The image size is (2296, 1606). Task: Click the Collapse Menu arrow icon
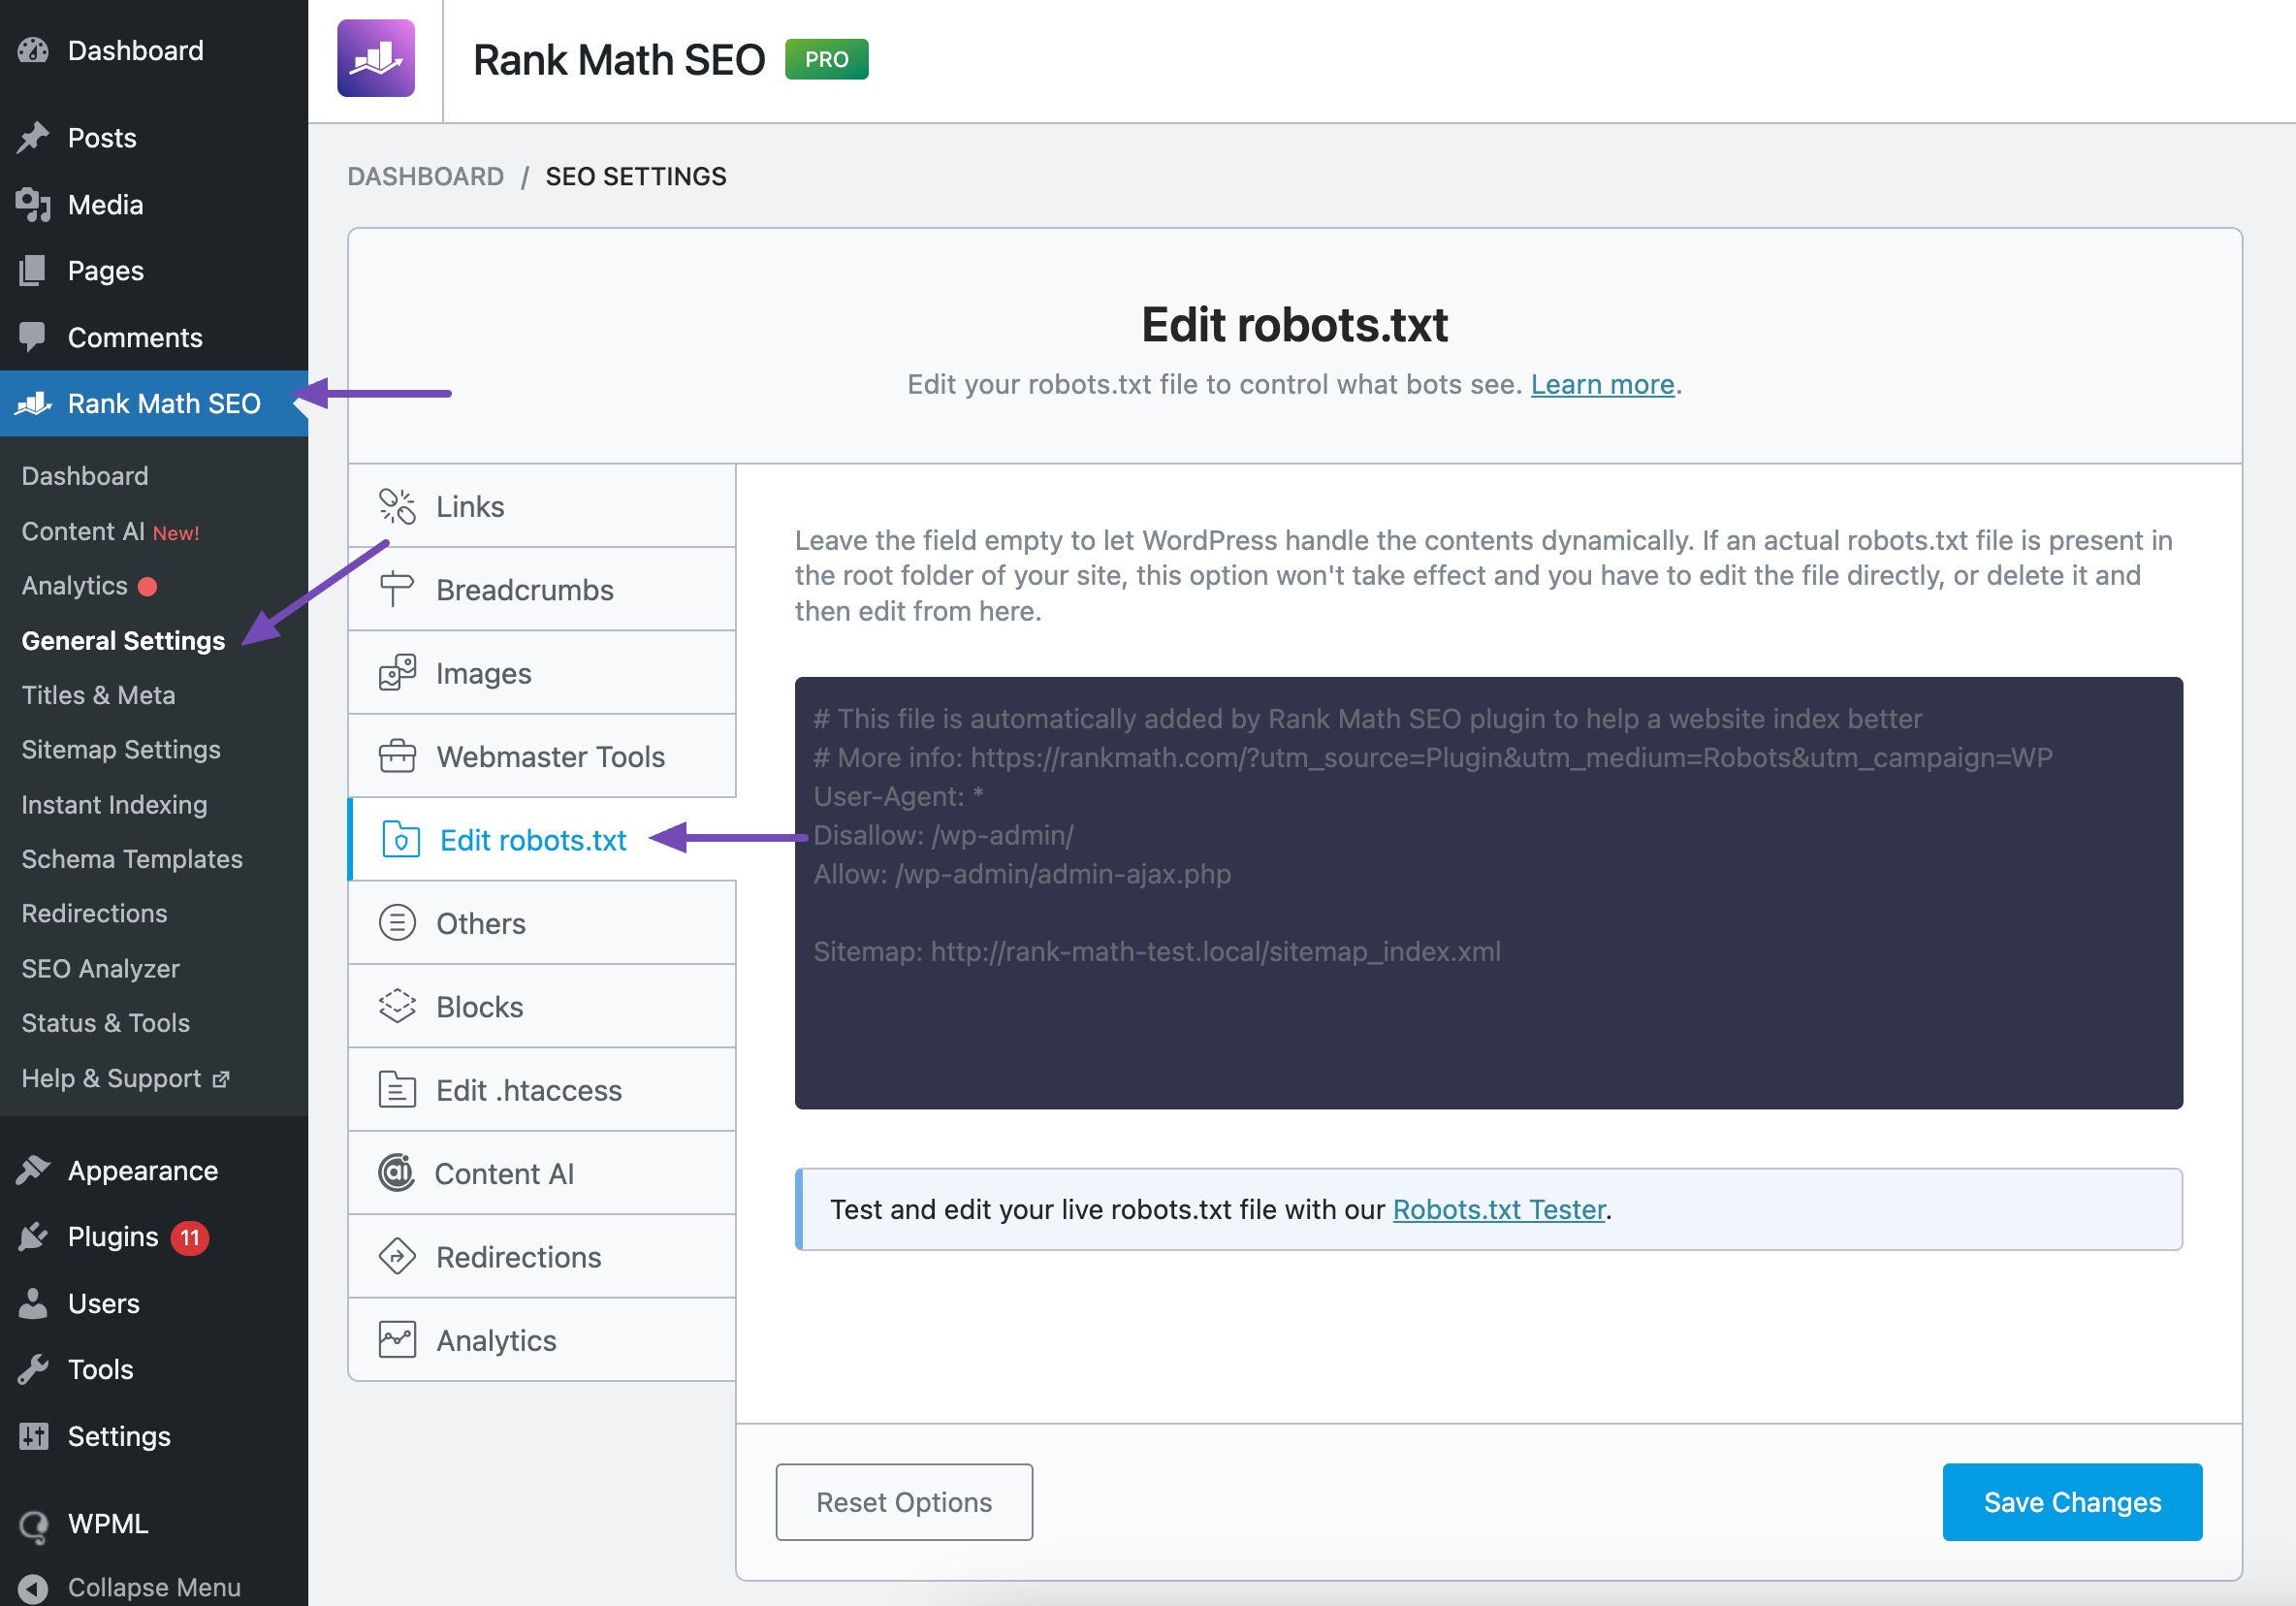point(33,1588)
